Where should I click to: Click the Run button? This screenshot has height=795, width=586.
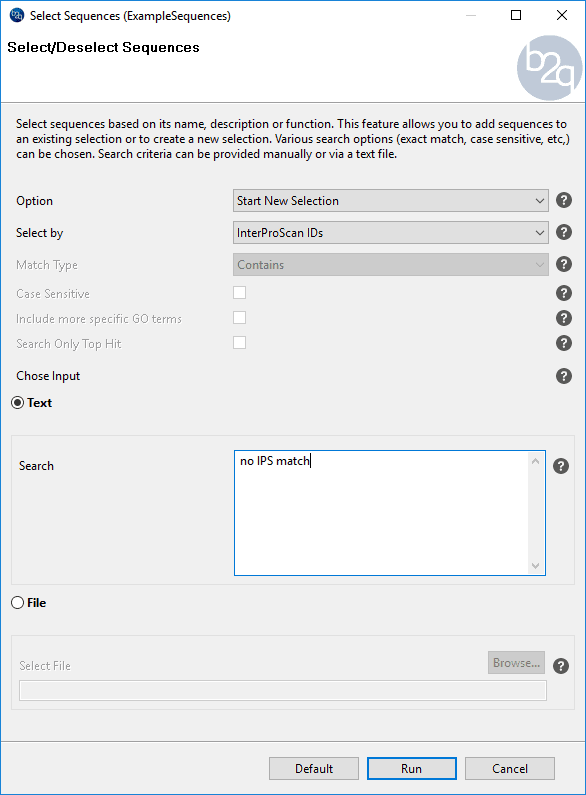[x=412, y=769]
